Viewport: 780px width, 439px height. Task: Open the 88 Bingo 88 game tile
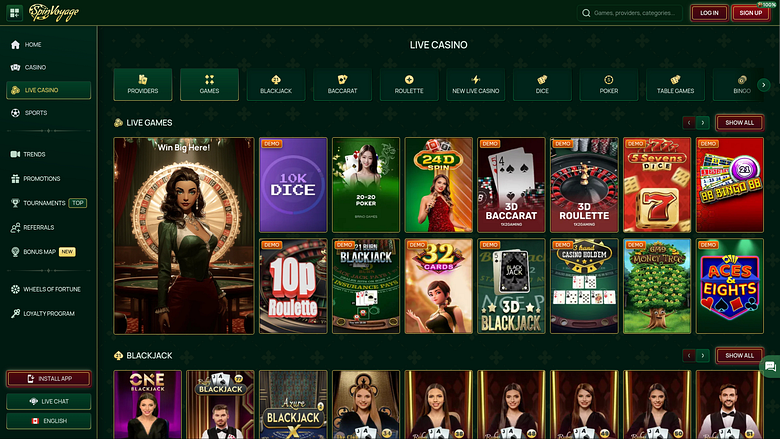point(729,185)
